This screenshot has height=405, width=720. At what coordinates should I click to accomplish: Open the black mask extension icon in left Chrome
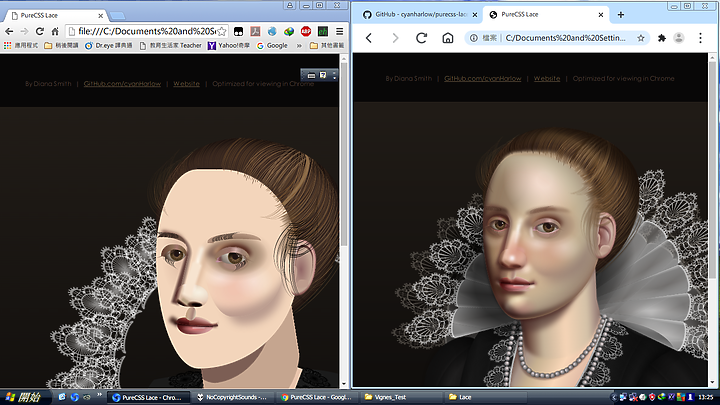[238, 31]
